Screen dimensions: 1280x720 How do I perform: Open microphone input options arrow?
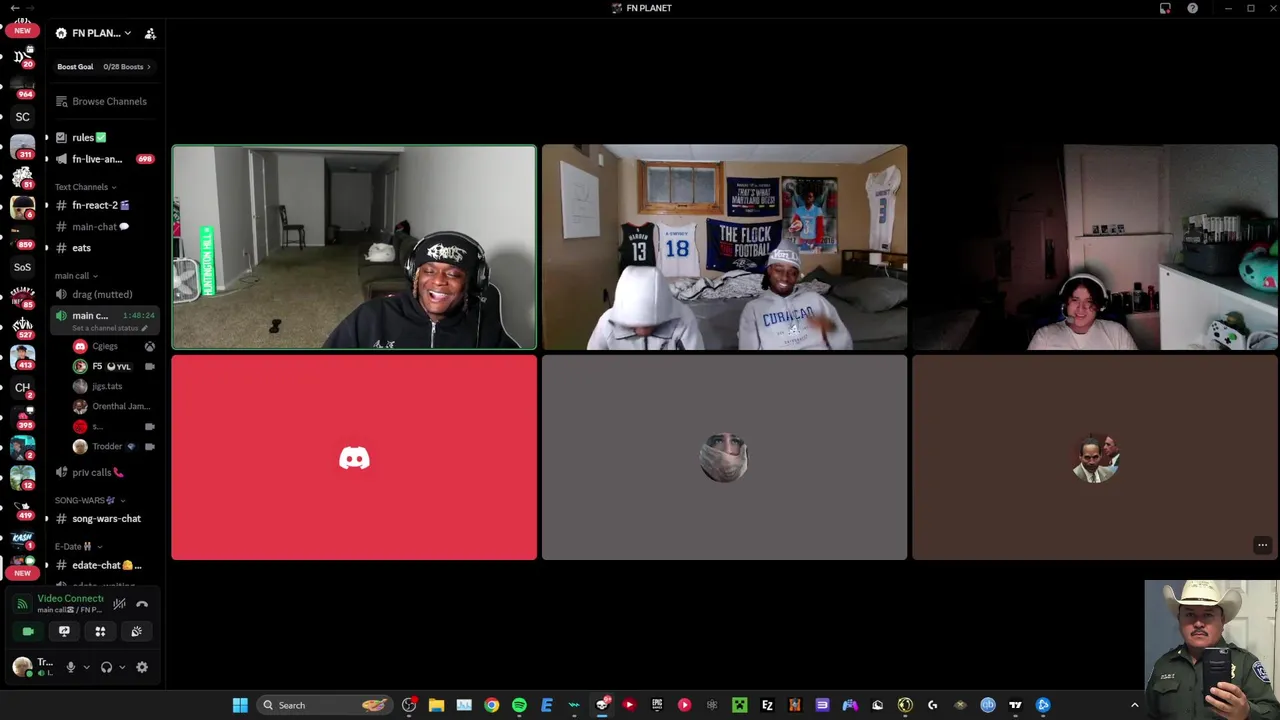pyautogui.click(x=86, y=667)
